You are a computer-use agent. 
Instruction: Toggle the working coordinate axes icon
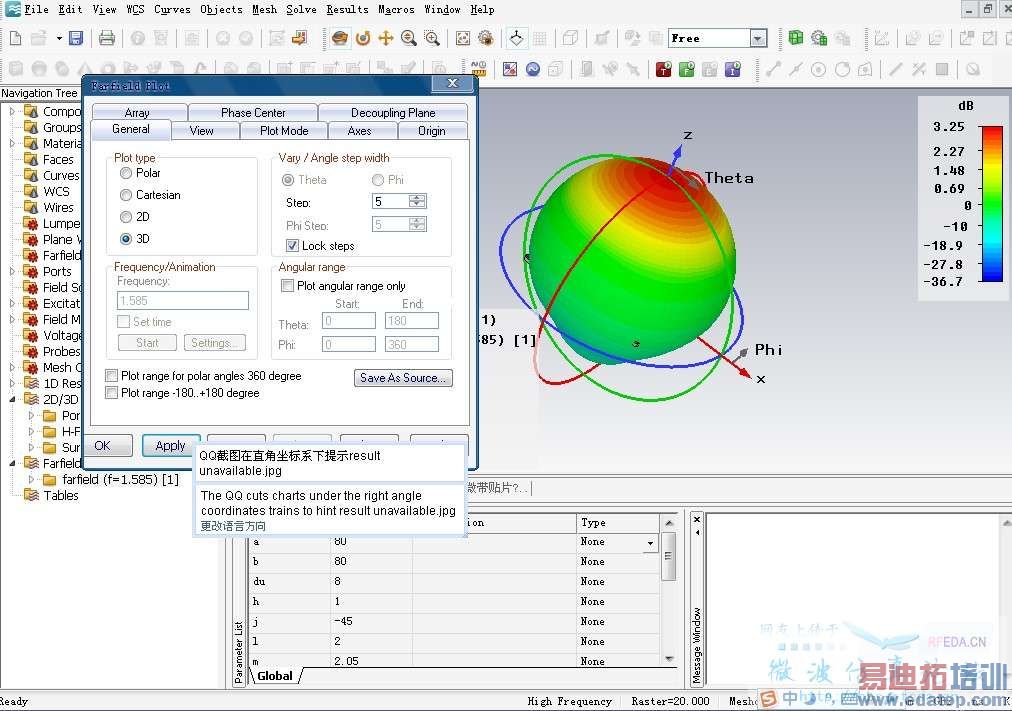[516, 38]
